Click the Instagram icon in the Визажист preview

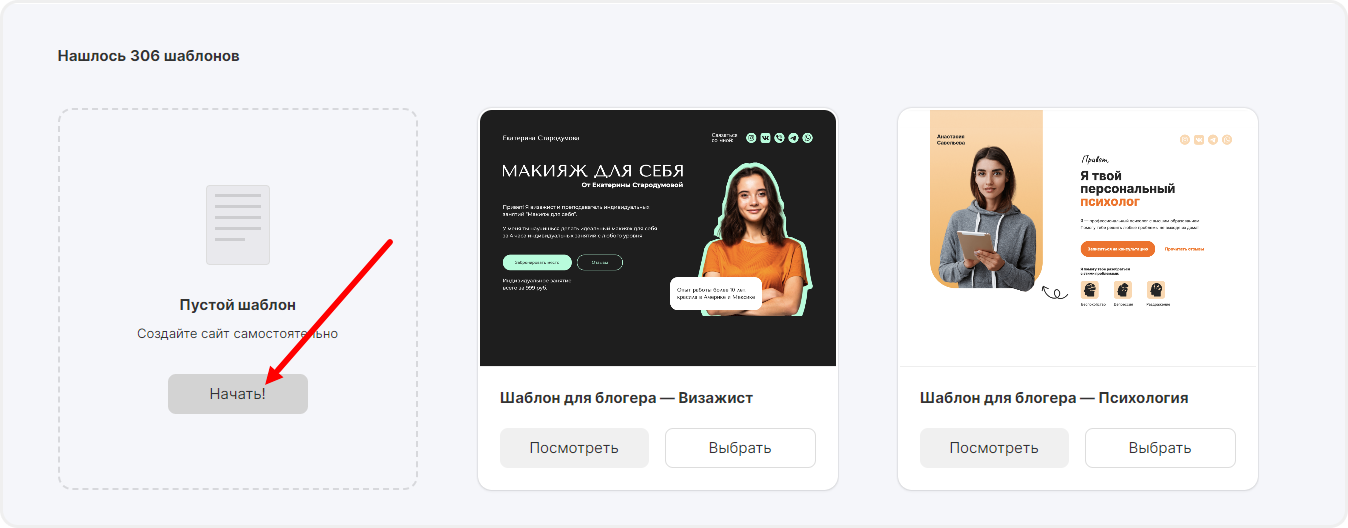click(x=751, y=138)
